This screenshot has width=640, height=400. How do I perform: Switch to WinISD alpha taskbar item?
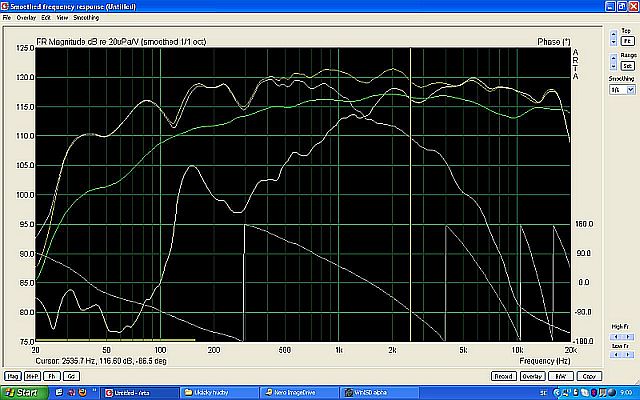click(379, 393)
